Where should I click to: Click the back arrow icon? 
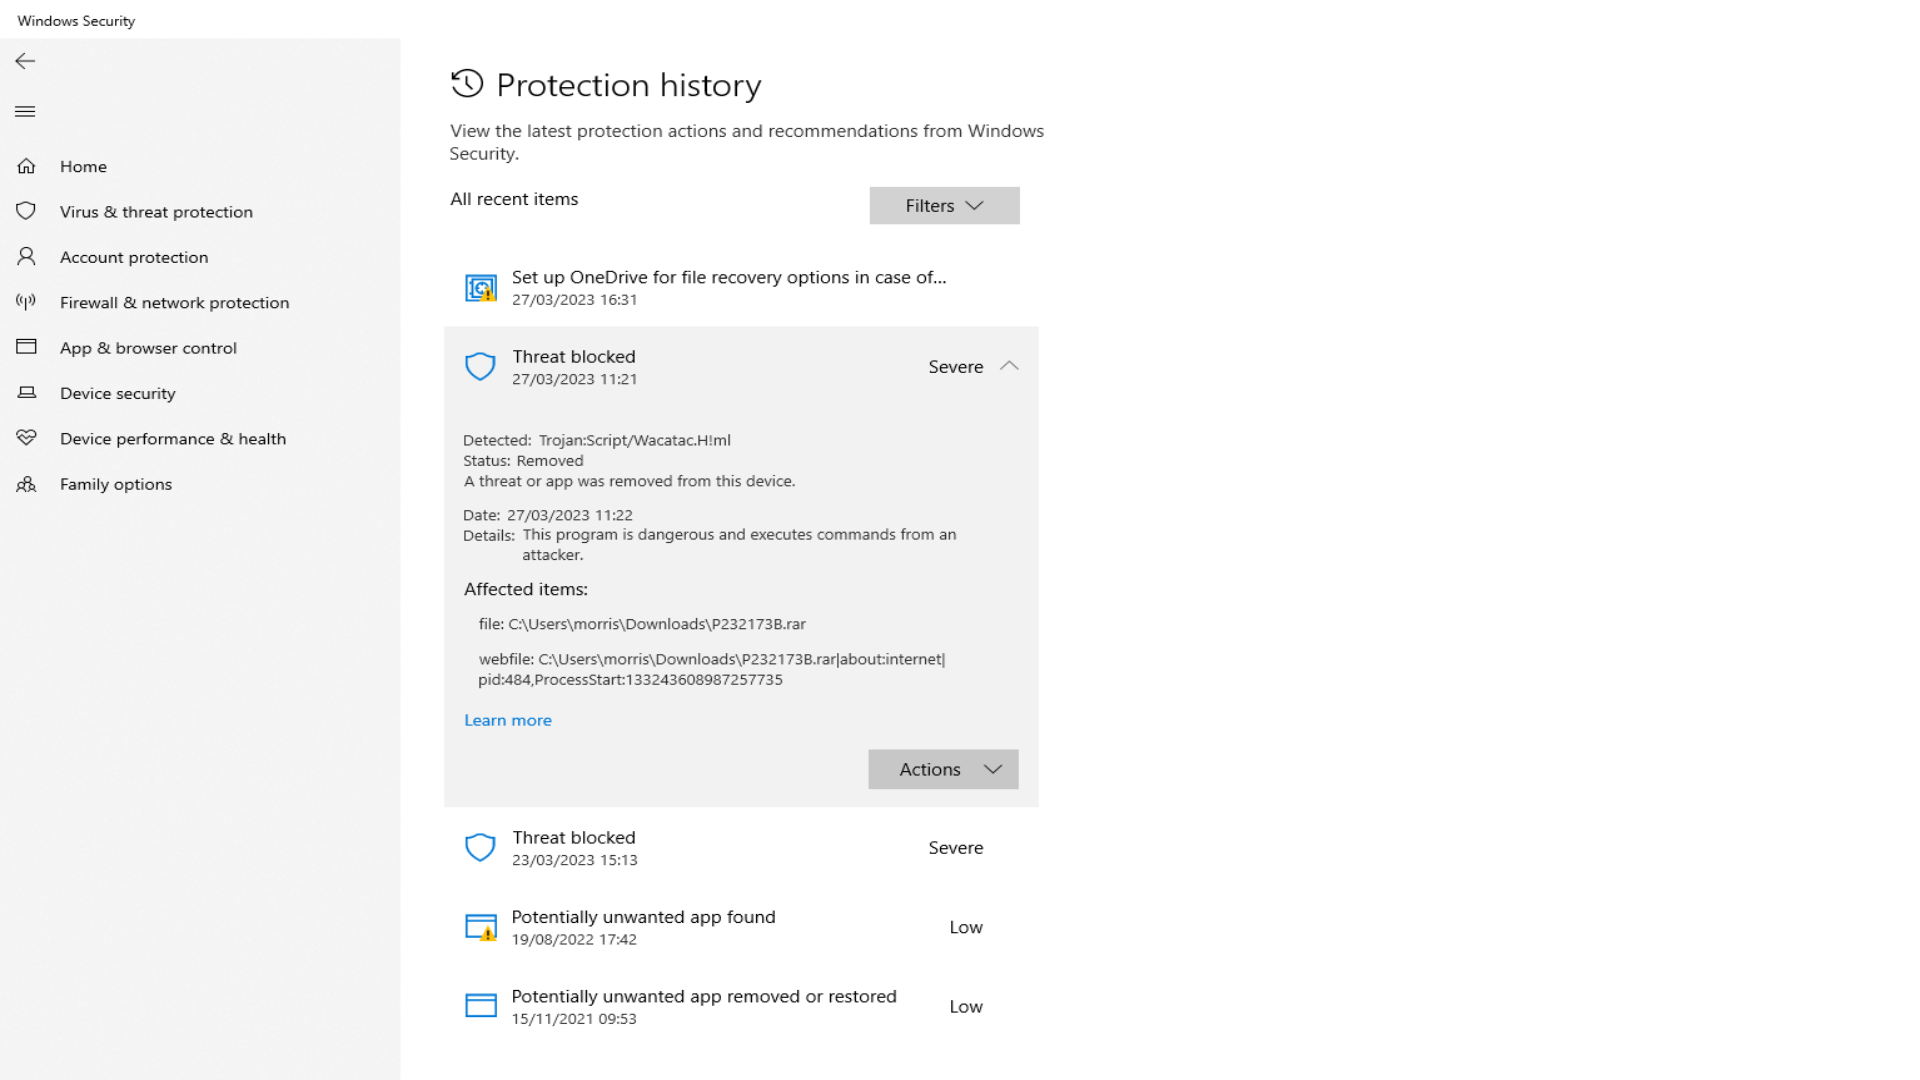pos(25,61)
